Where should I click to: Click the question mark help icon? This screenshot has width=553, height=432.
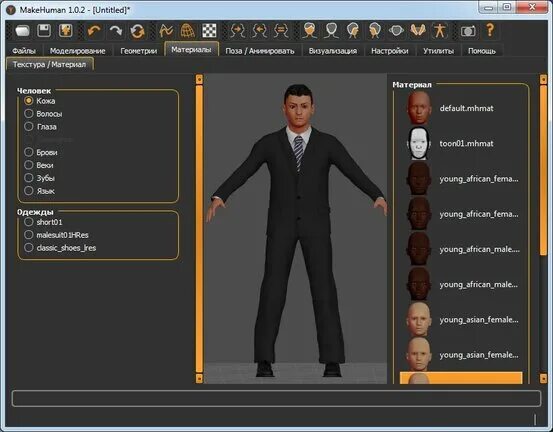(490, 30)
